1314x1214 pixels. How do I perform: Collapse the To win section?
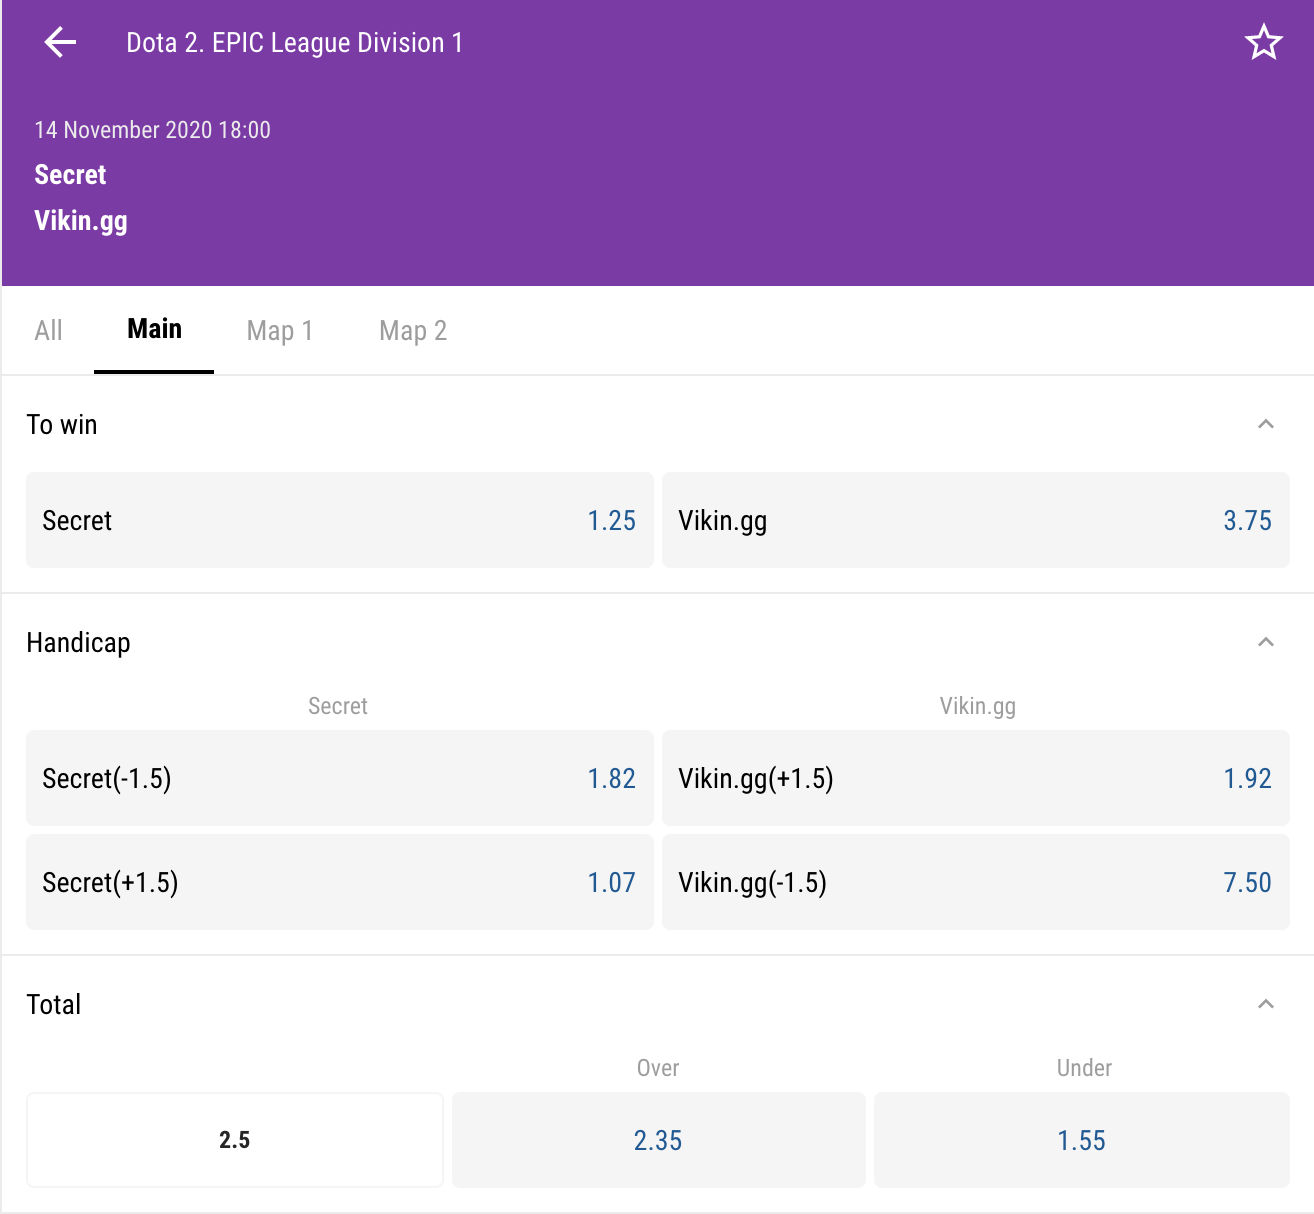(1265, 424)
